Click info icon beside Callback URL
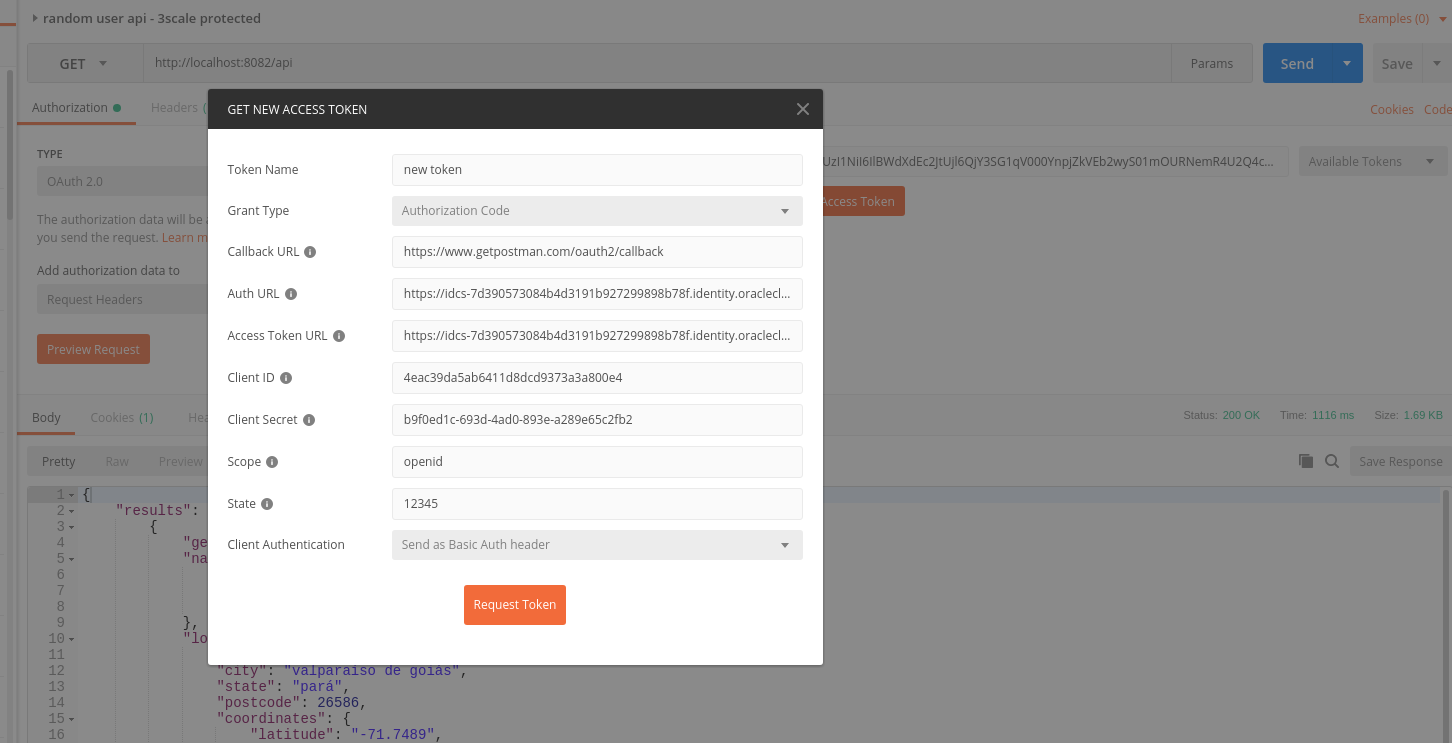1452x743 pixels. pos(310,252)
